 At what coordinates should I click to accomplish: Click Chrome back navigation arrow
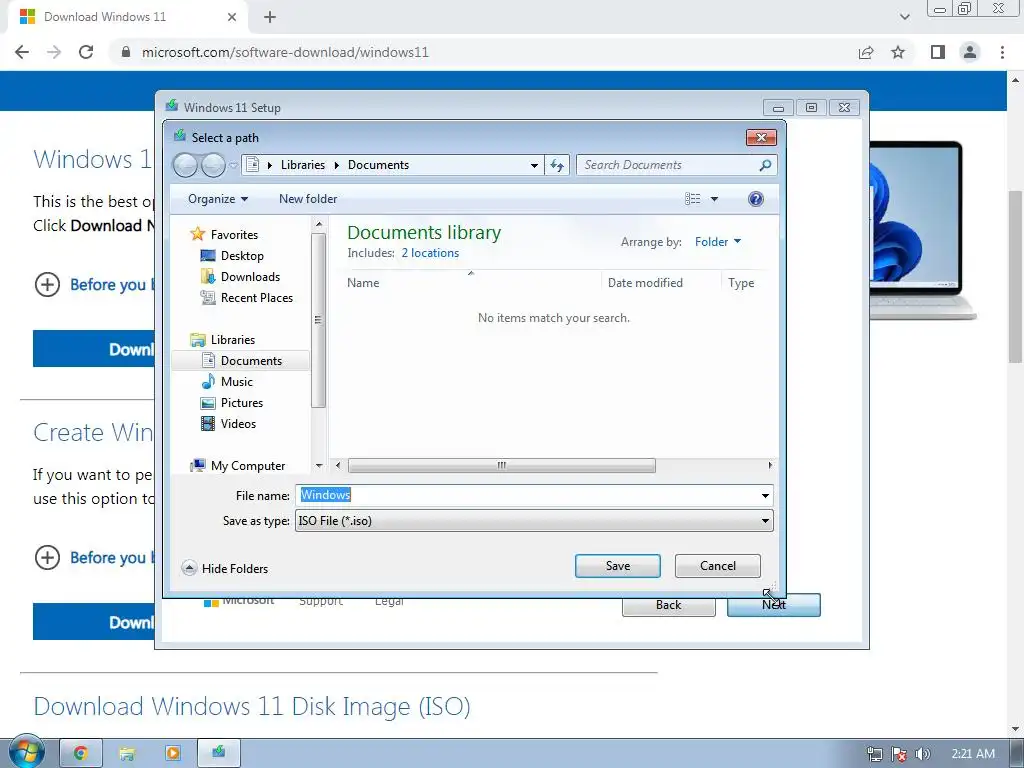point(22,52)
